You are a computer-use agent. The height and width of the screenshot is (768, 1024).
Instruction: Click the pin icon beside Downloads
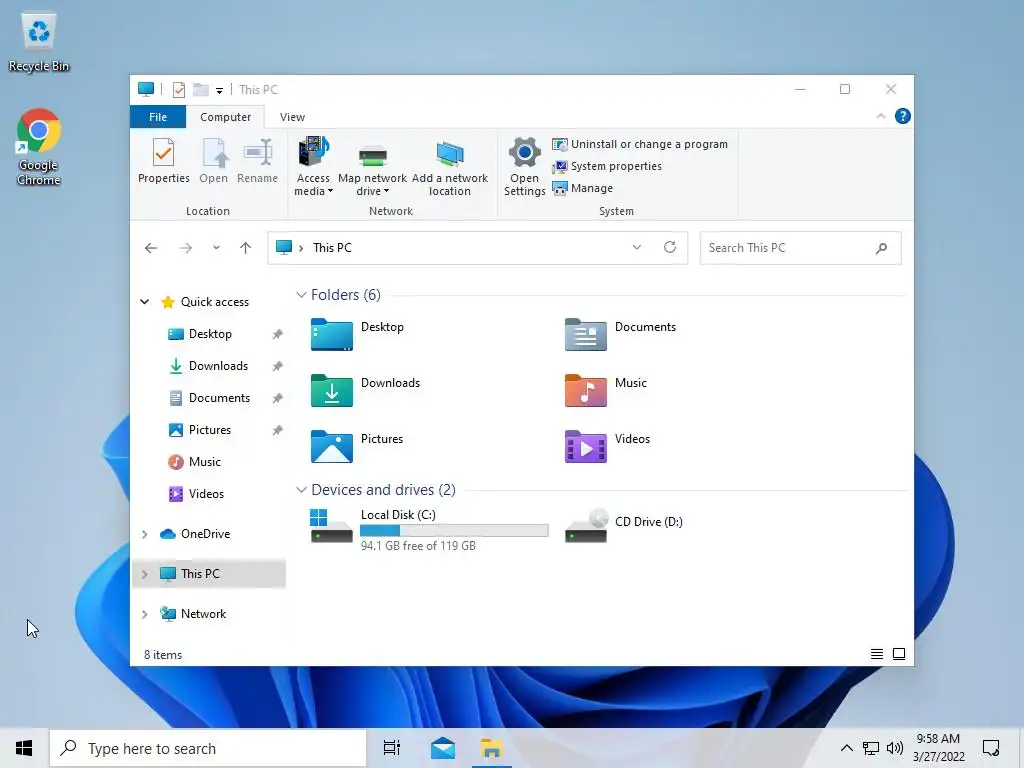coord(278,366)
